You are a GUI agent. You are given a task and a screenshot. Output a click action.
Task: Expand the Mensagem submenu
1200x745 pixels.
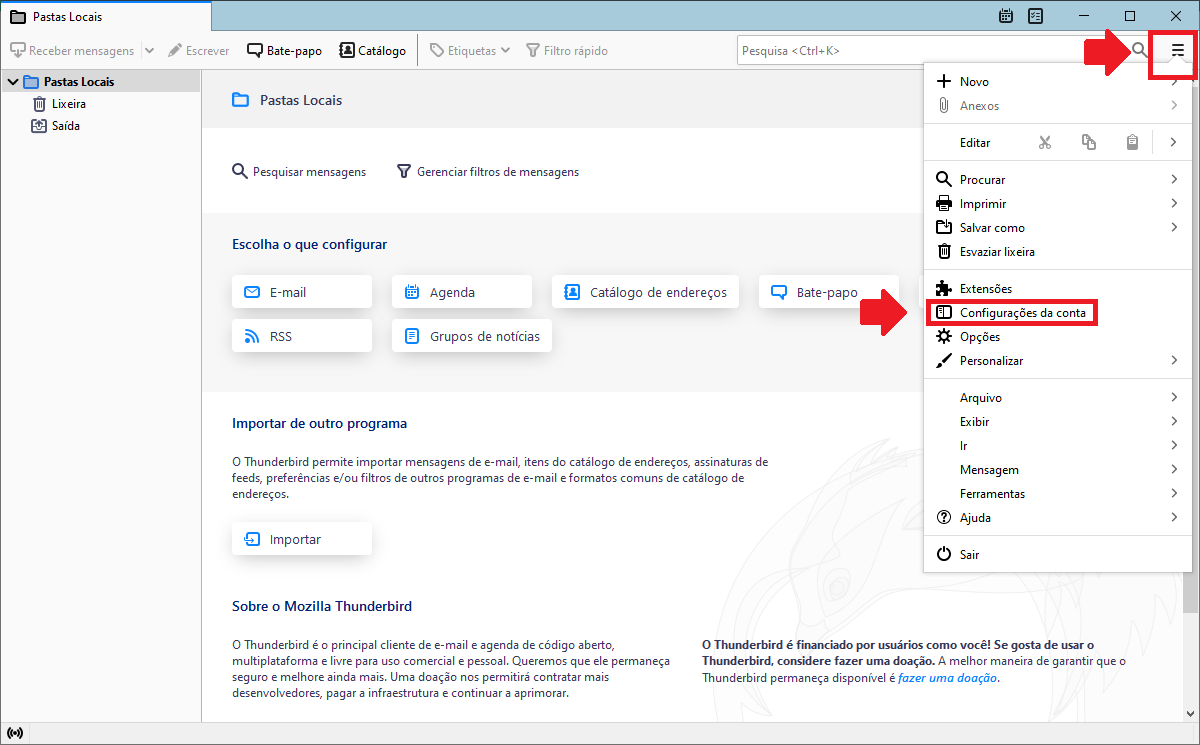(1059, 470)
